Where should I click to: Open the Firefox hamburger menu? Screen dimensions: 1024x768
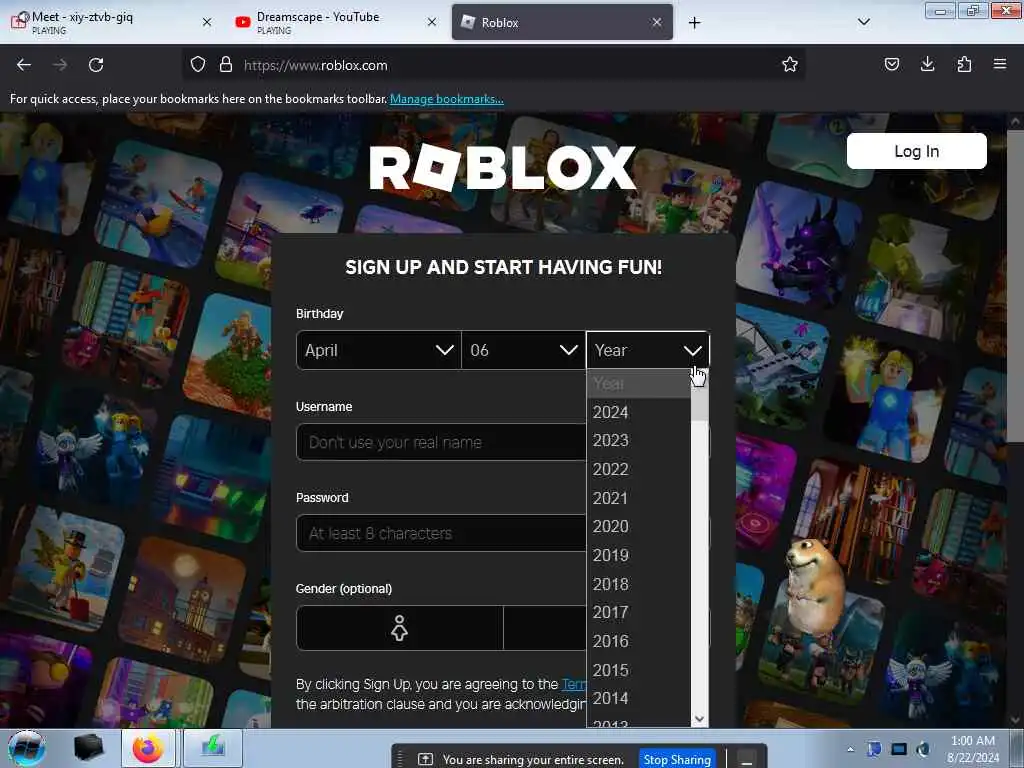point(999,64)
